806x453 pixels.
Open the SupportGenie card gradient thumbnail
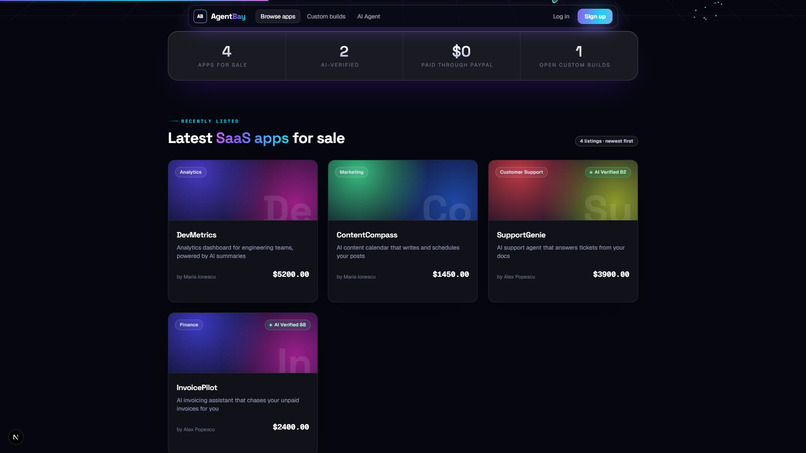(563, 190)
